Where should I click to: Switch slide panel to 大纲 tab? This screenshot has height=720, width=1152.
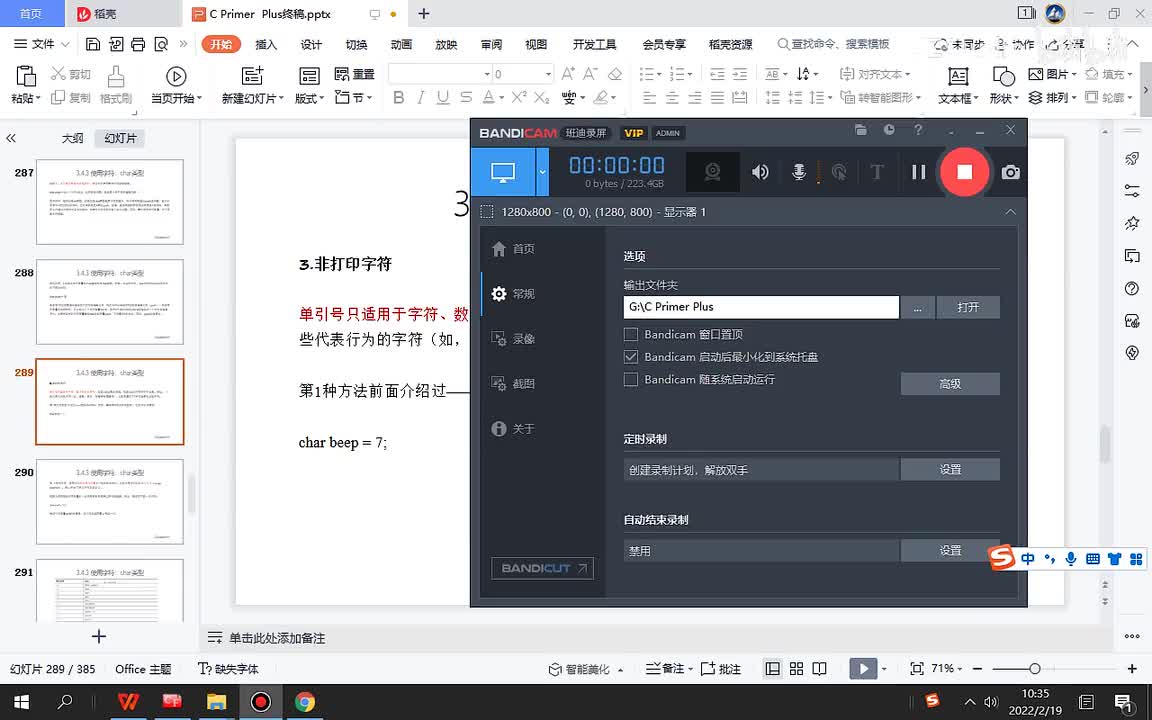(72, 138)
